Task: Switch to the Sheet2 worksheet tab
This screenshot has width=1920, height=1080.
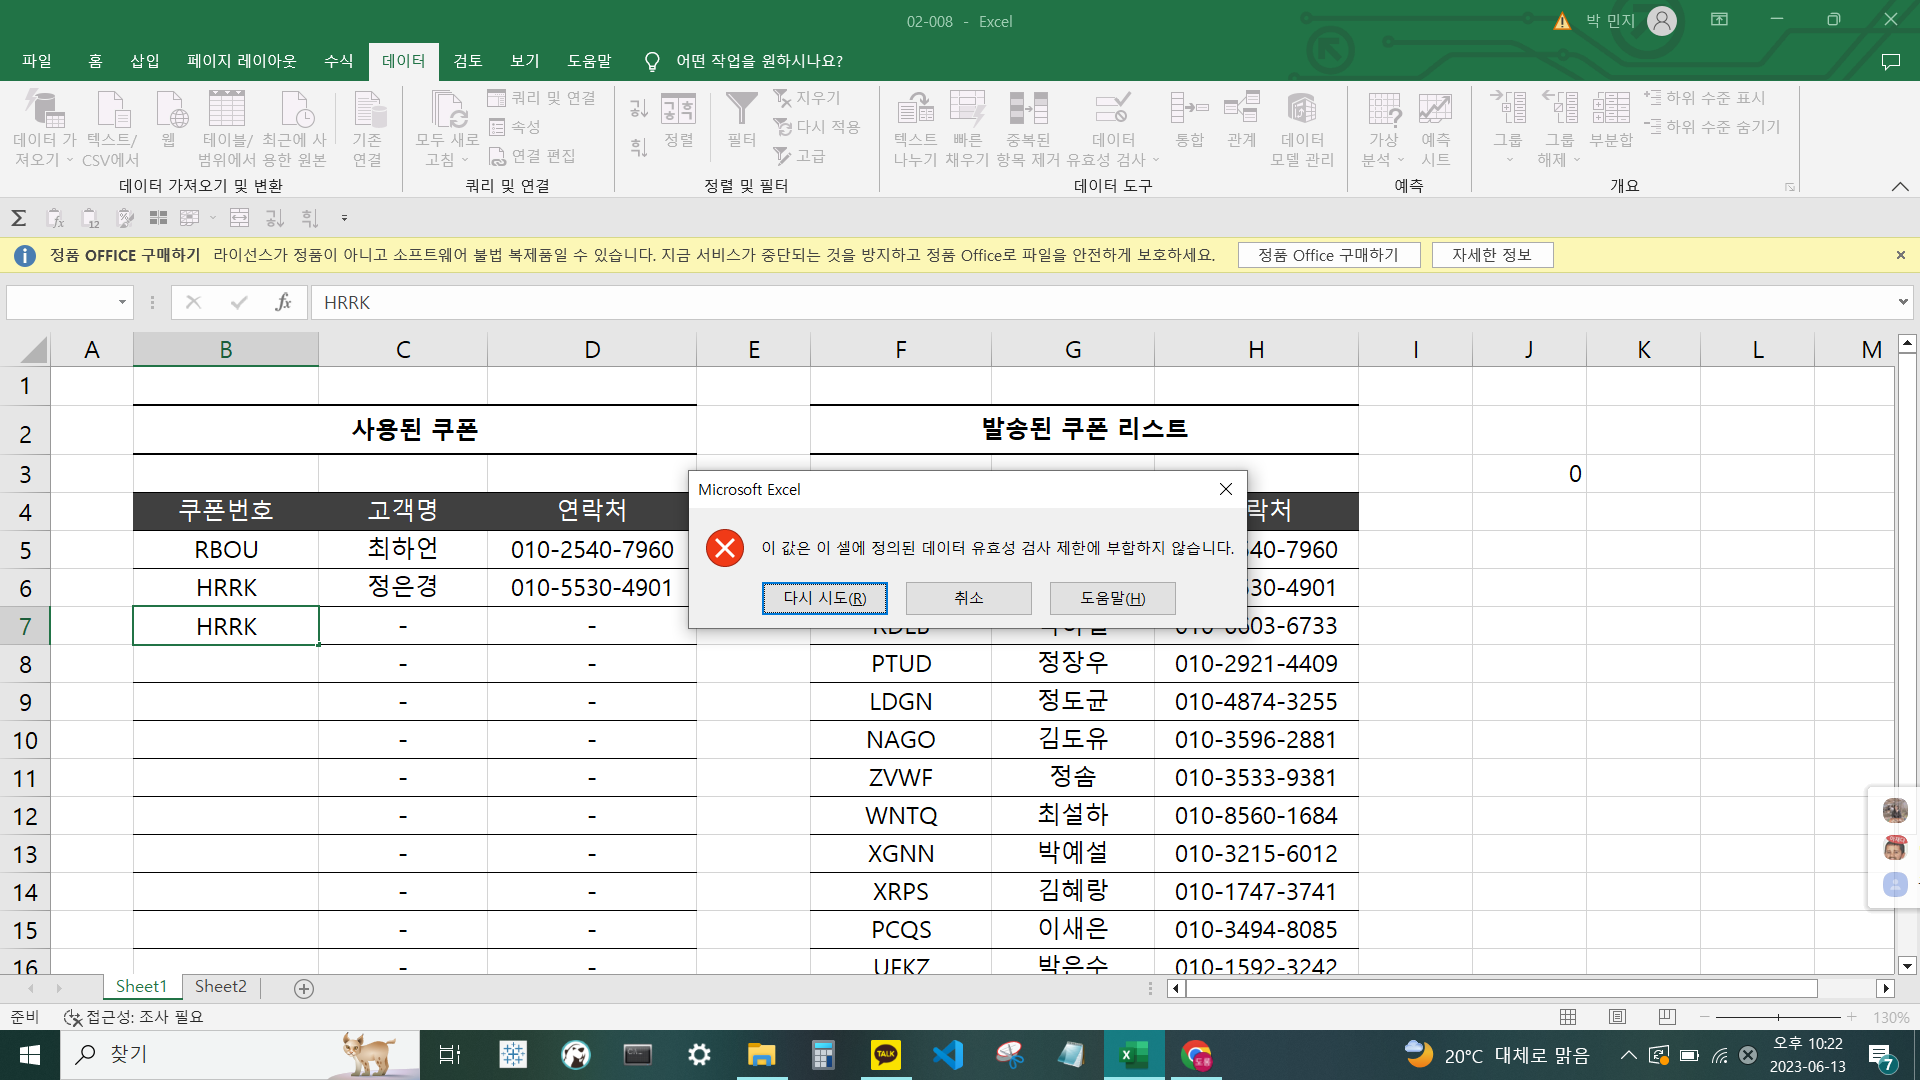Action: pos(220,987)
